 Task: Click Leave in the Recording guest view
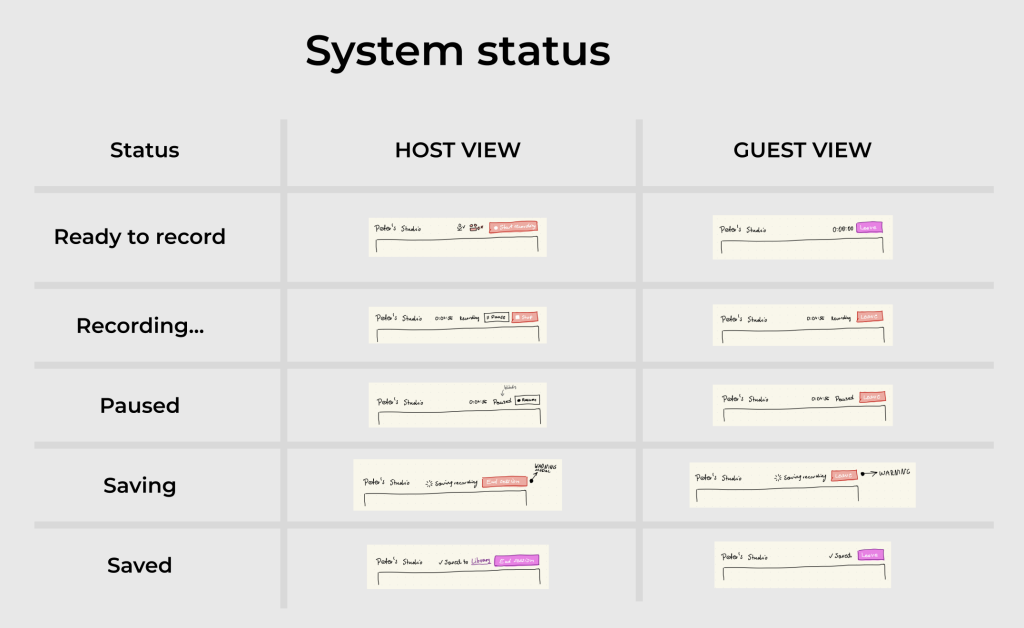[x=870, y=317]
